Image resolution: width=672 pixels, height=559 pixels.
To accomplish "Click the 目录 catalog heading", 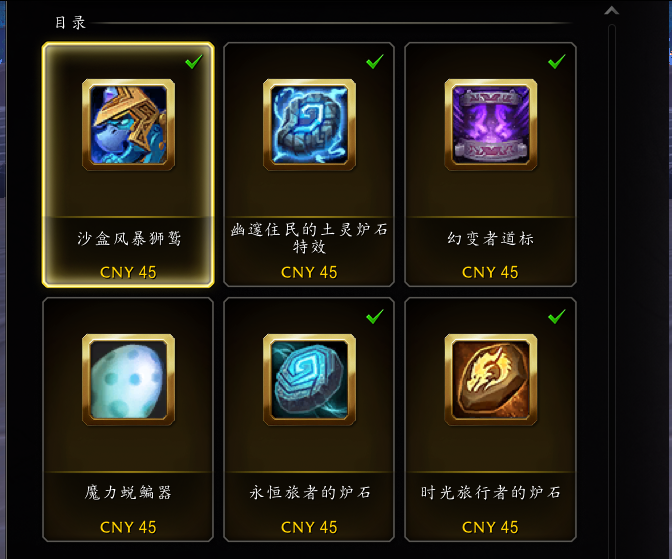I will (x=70, y=23).
